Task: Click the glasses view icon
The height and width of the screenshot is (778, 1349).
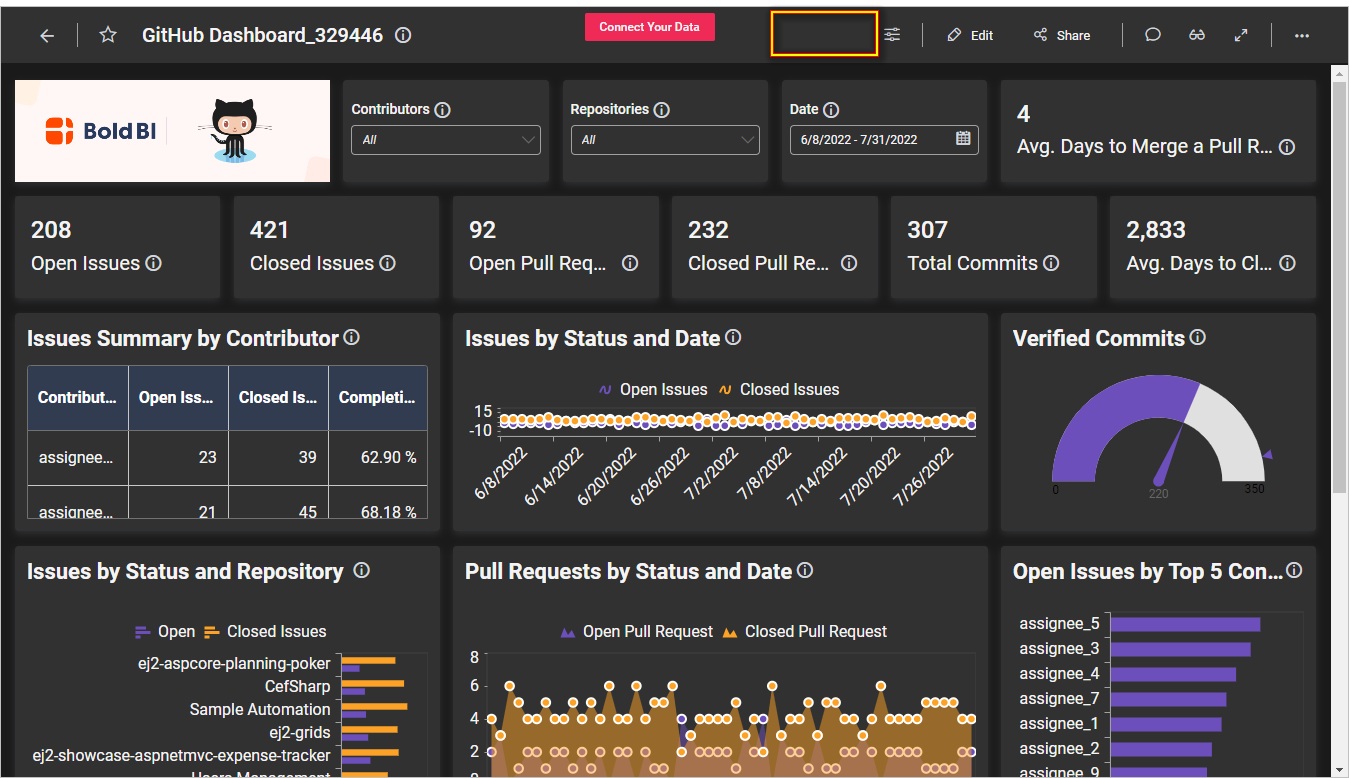Action: [1197, 35]
